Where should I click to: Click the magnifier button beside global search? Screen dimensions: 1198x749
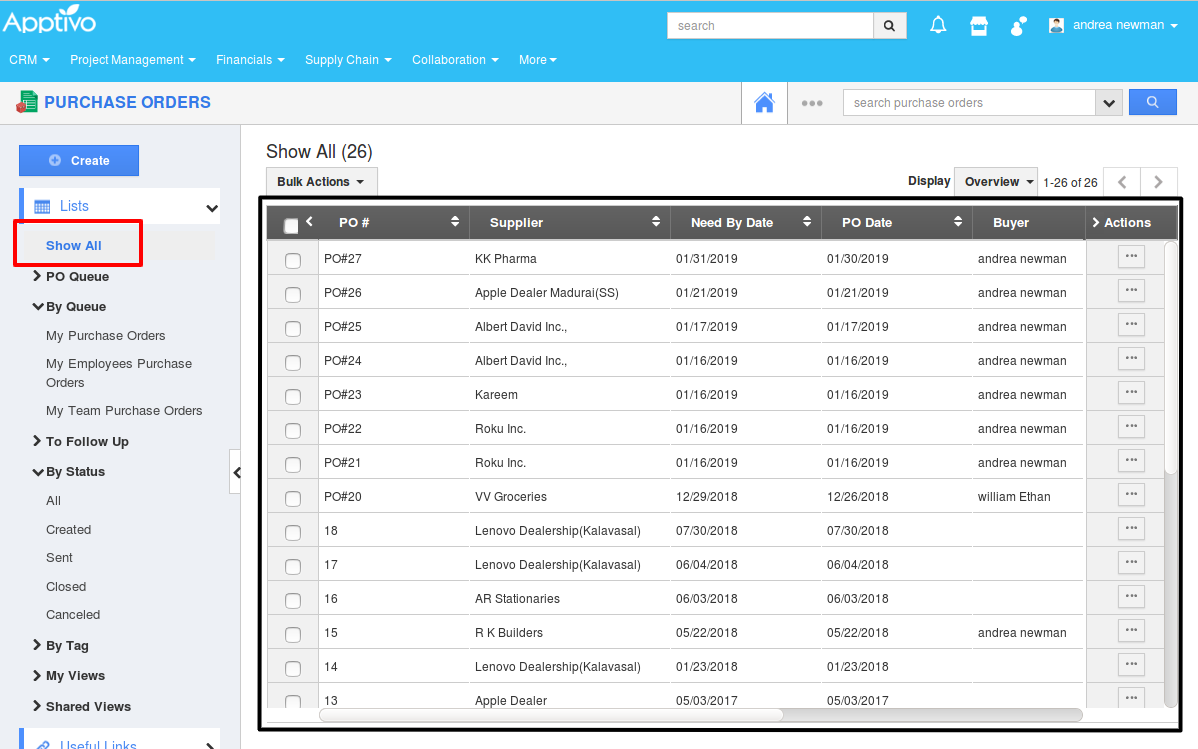[889, 26]
